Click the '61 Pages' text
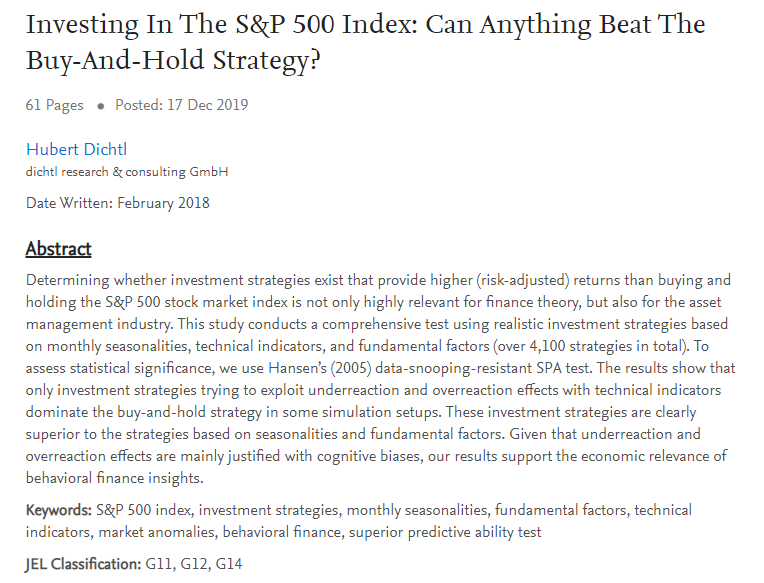The width and height of the screenshot is (764, 583). [55, 105]
